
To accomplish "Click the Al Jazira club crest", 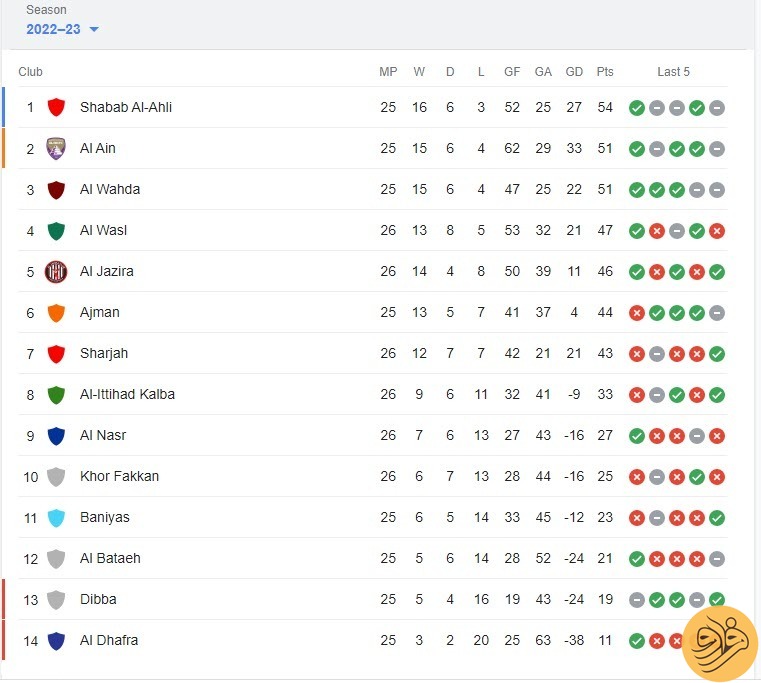I will (56, 271).
